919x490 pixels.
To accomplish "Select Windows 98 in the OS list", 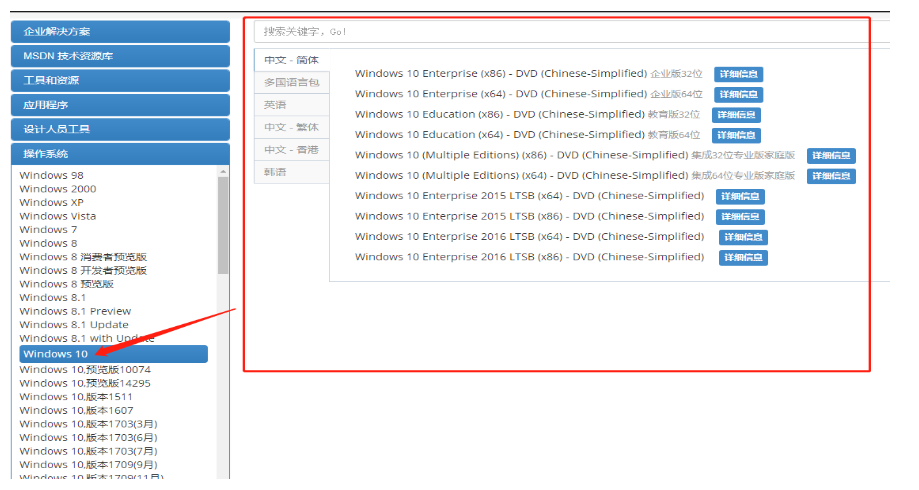I will tap(52, 175).
